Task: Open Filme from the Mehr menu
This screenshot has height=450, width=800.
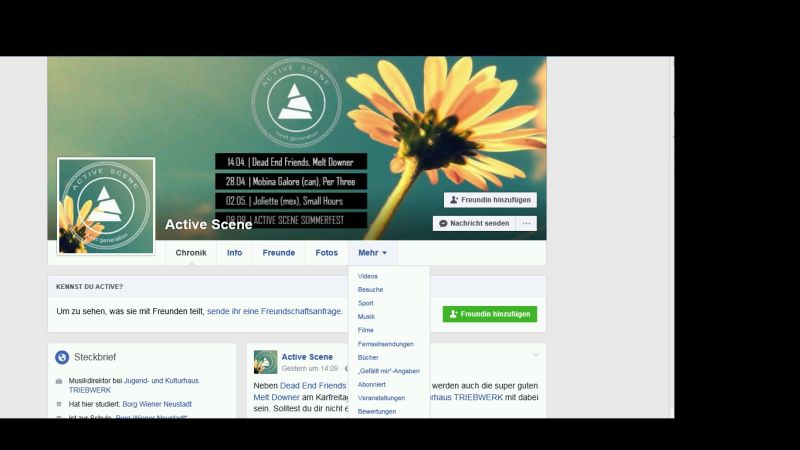Action: (366, 330)
